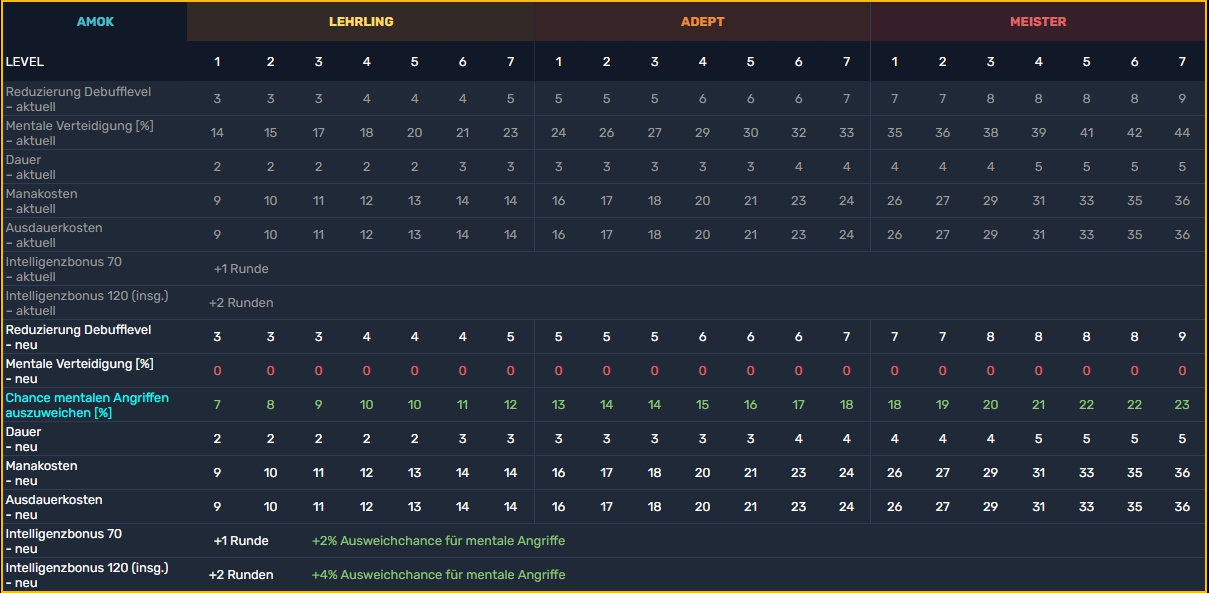Viewport: 1209px width, 593px height.
Task: Click green value 23 in Chance row
Action: click(x=1182, y=404)
